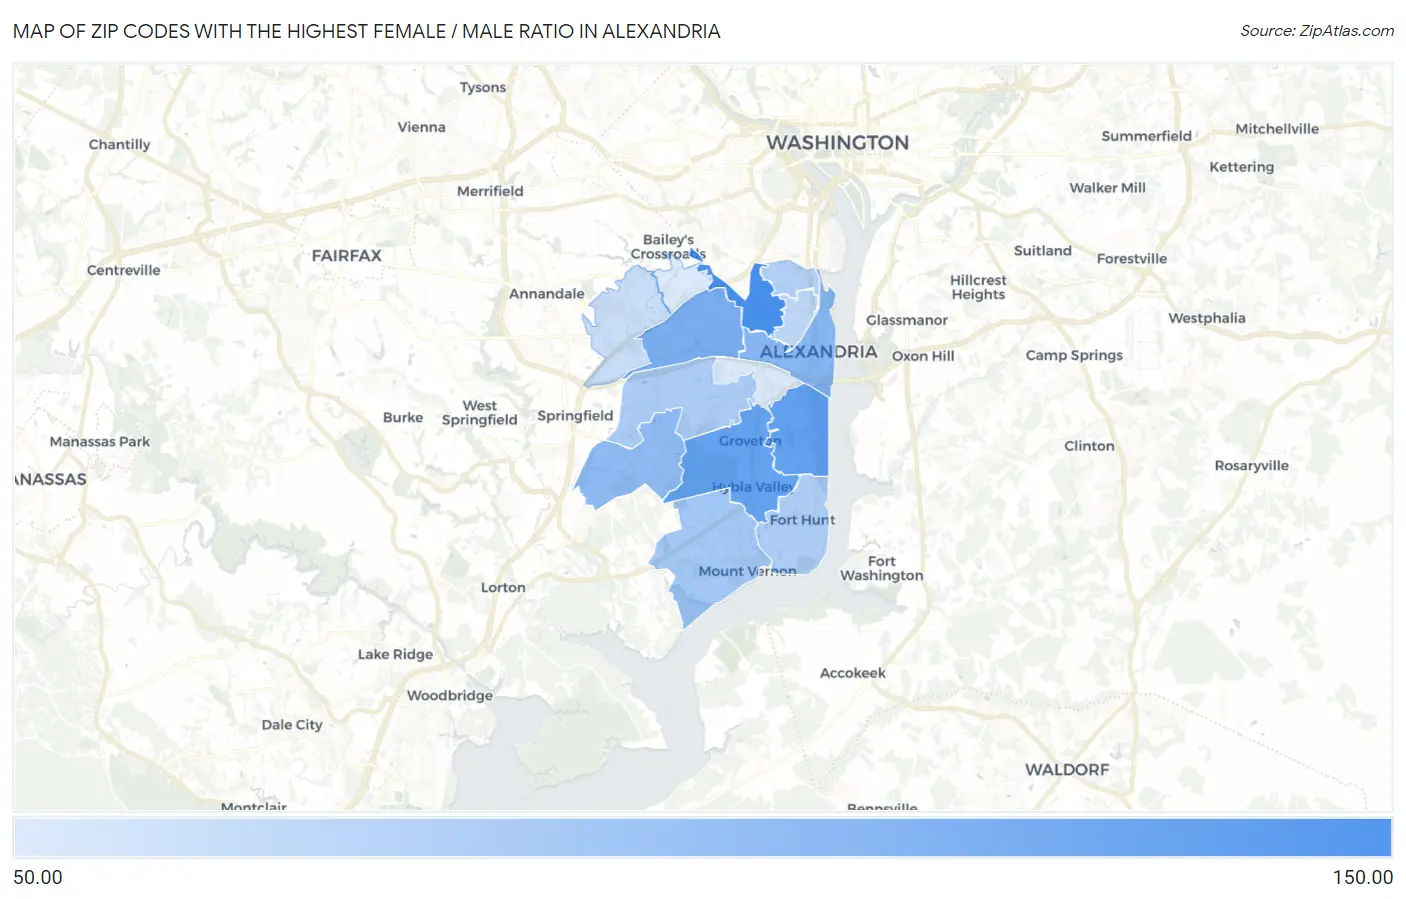Click the map title heading text

tap(366, 31)
